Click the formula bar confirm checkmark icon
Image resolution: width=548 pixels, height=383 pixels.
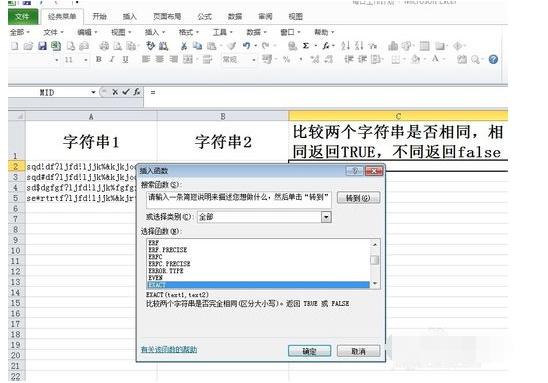[126, 92]
